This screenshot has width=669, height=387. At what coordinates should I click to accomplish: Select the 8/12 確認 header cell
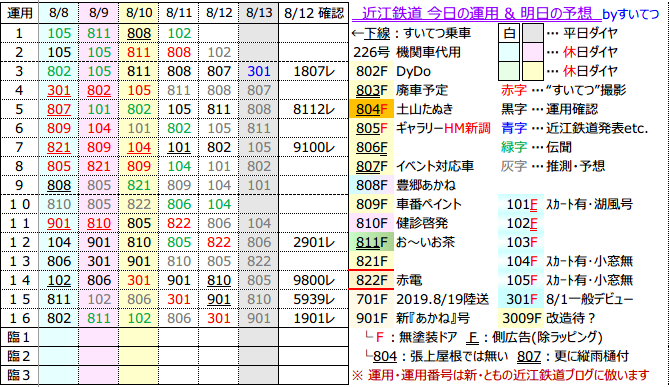point(314,13)
